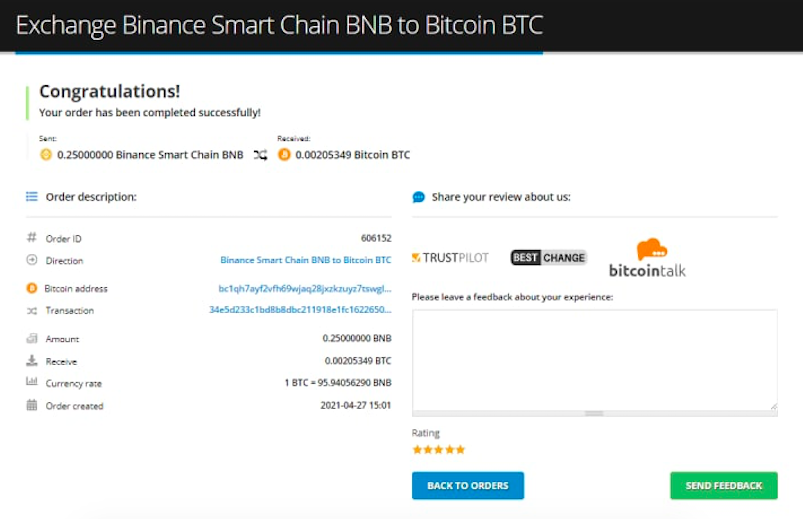Open the transaction hash link starting with 34e5d233

click(300, 309)
